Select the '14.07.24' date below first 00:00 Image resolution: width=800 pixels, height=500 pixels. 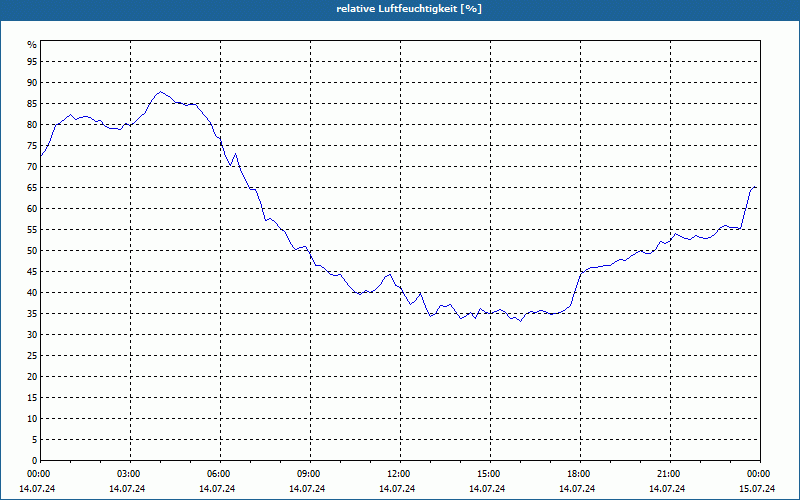(37, 489)
